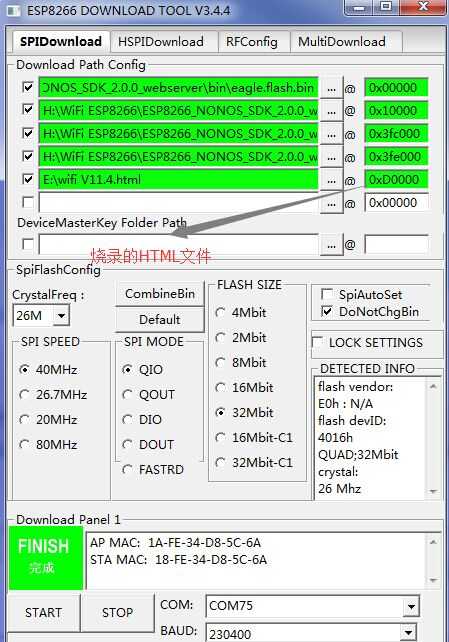Select DOUT SPI mode

click(148, 445)
